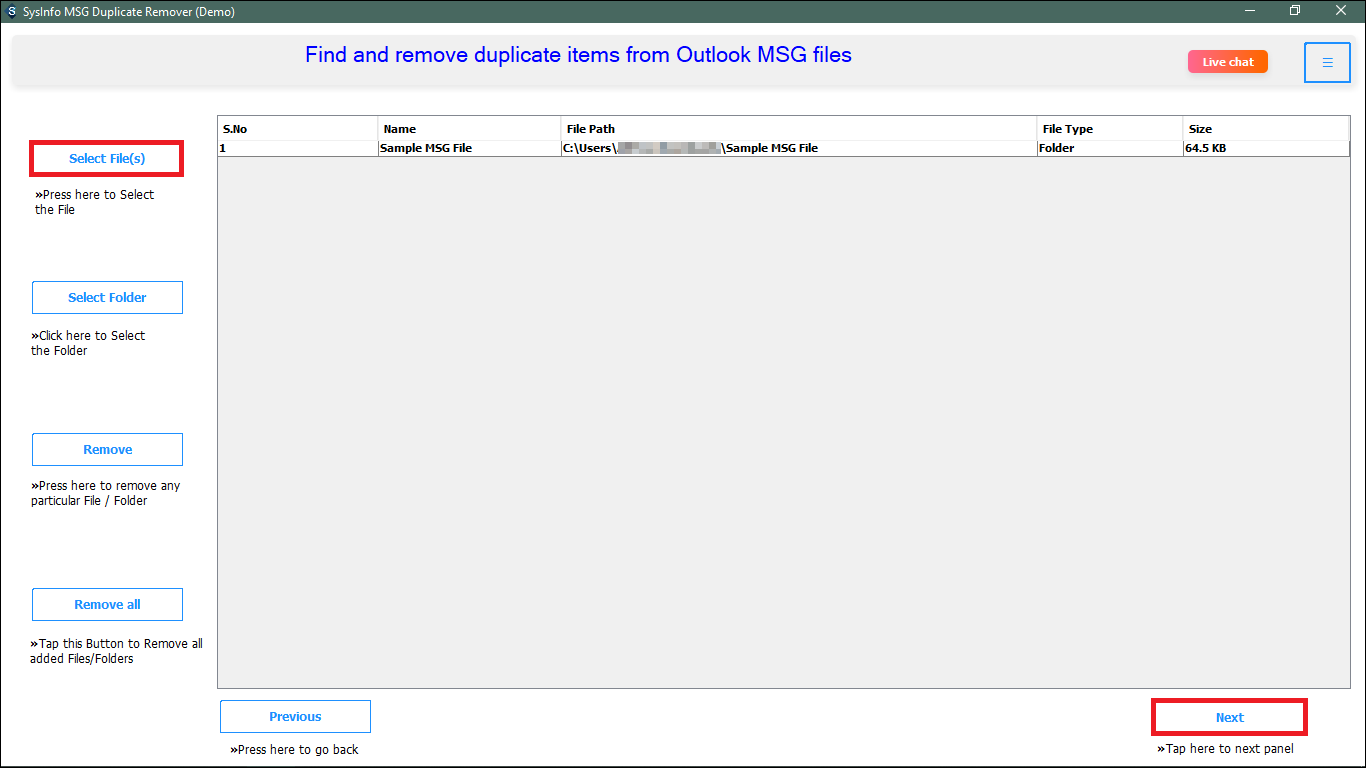Click the Select File(s) button
Screen dimensions: 1366x768
106,158
